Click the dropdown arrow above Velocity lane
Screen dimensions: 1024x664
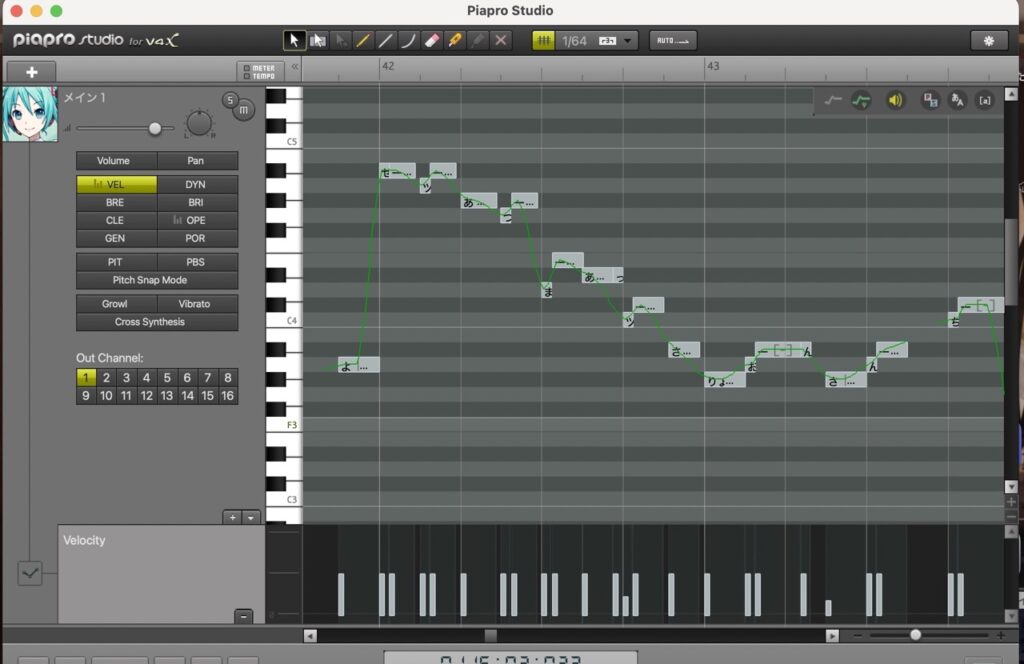[251, 517]
